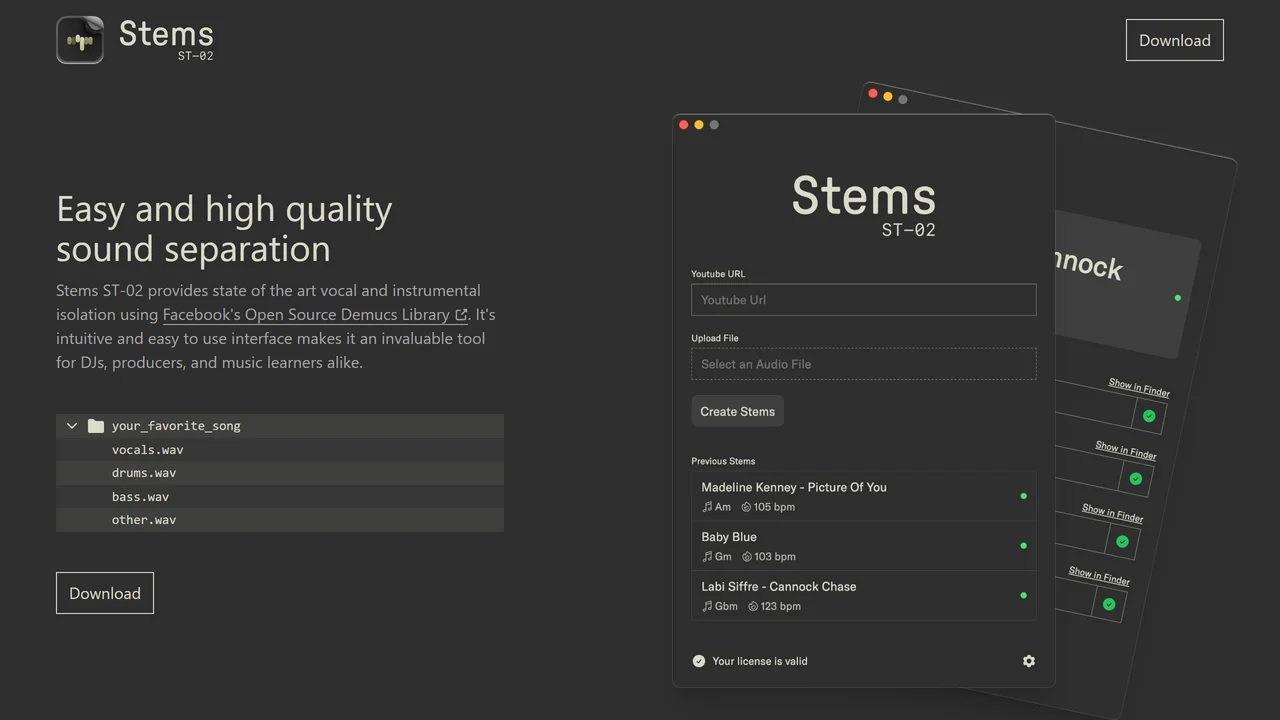Click the Stems app logo icon

(80, 40)
